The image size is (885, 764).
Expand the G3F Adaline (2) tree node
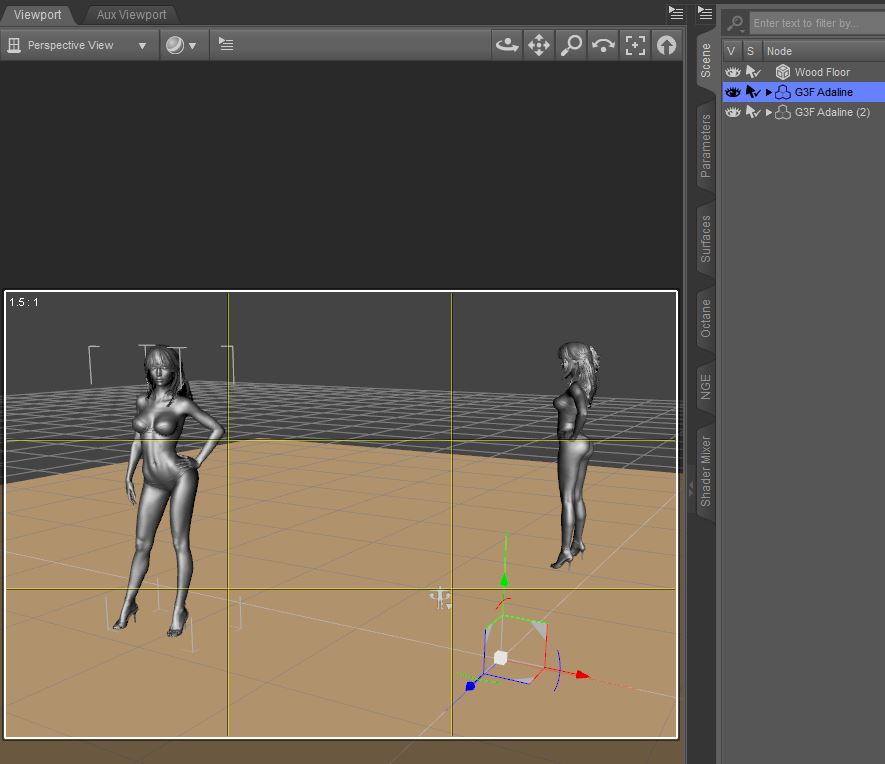[769, 112]
